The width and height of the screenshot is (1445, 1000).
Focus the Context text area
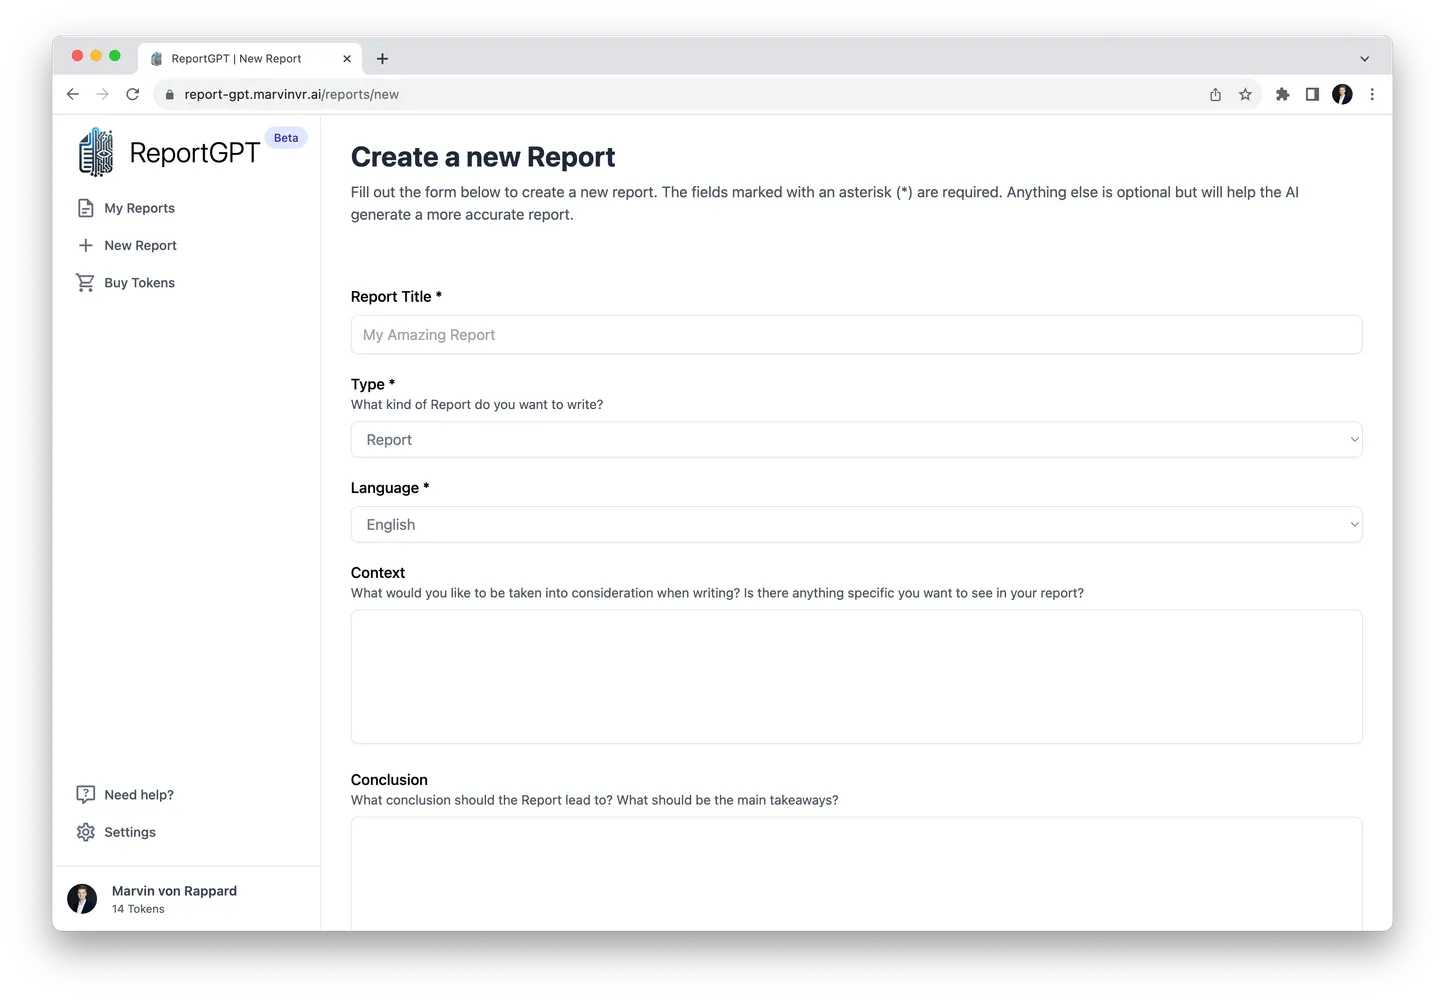tap(856, 677)
